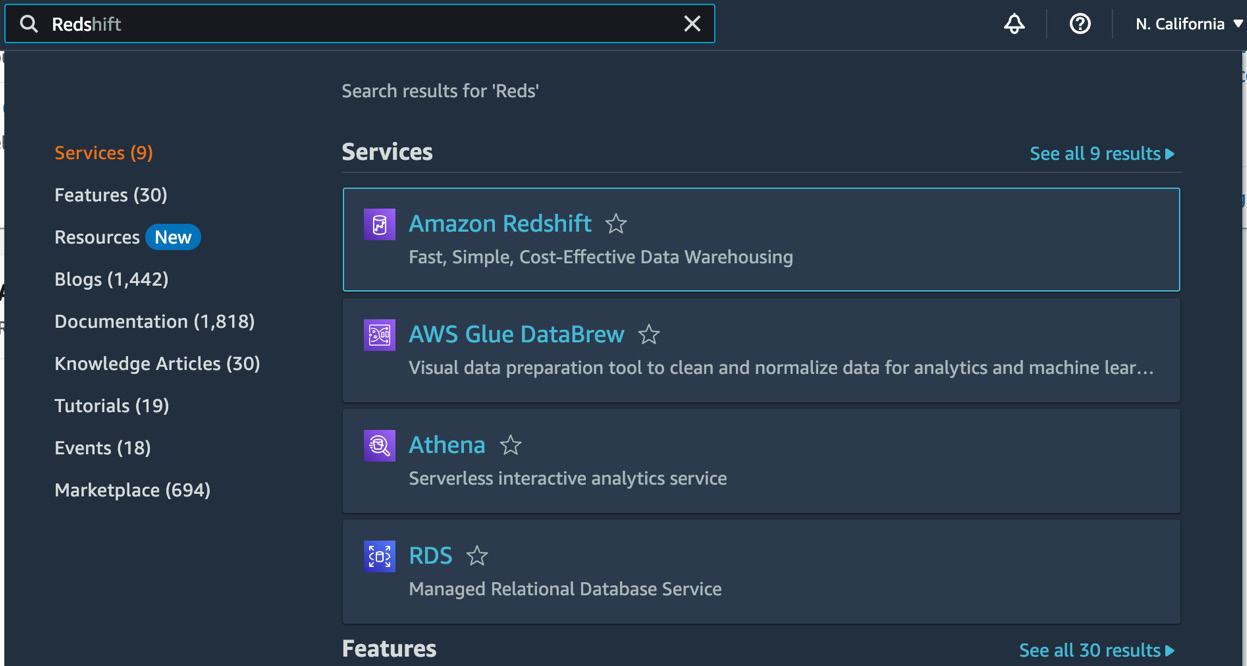Favorite AWS Glue DataBrew with star
The image size is (1247, 666).
(x=649, y=334)
